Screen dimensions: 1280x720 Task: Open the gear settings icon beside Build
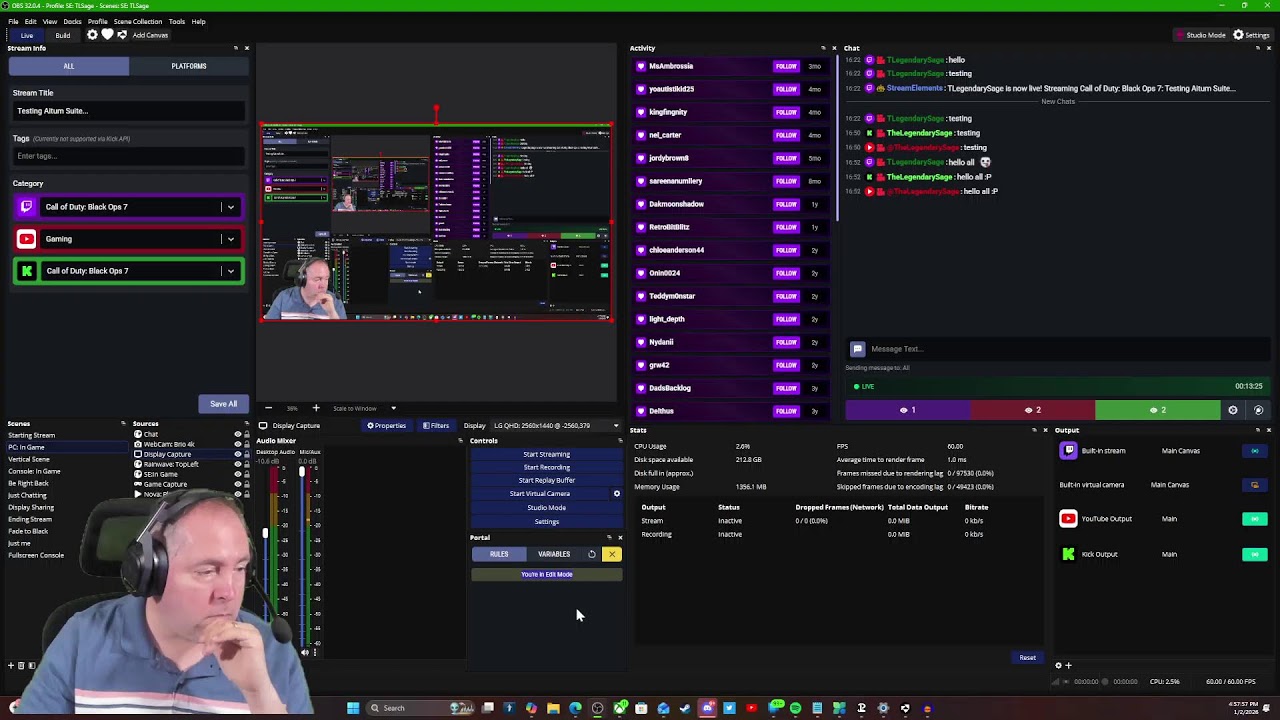(x=92, y=35)
